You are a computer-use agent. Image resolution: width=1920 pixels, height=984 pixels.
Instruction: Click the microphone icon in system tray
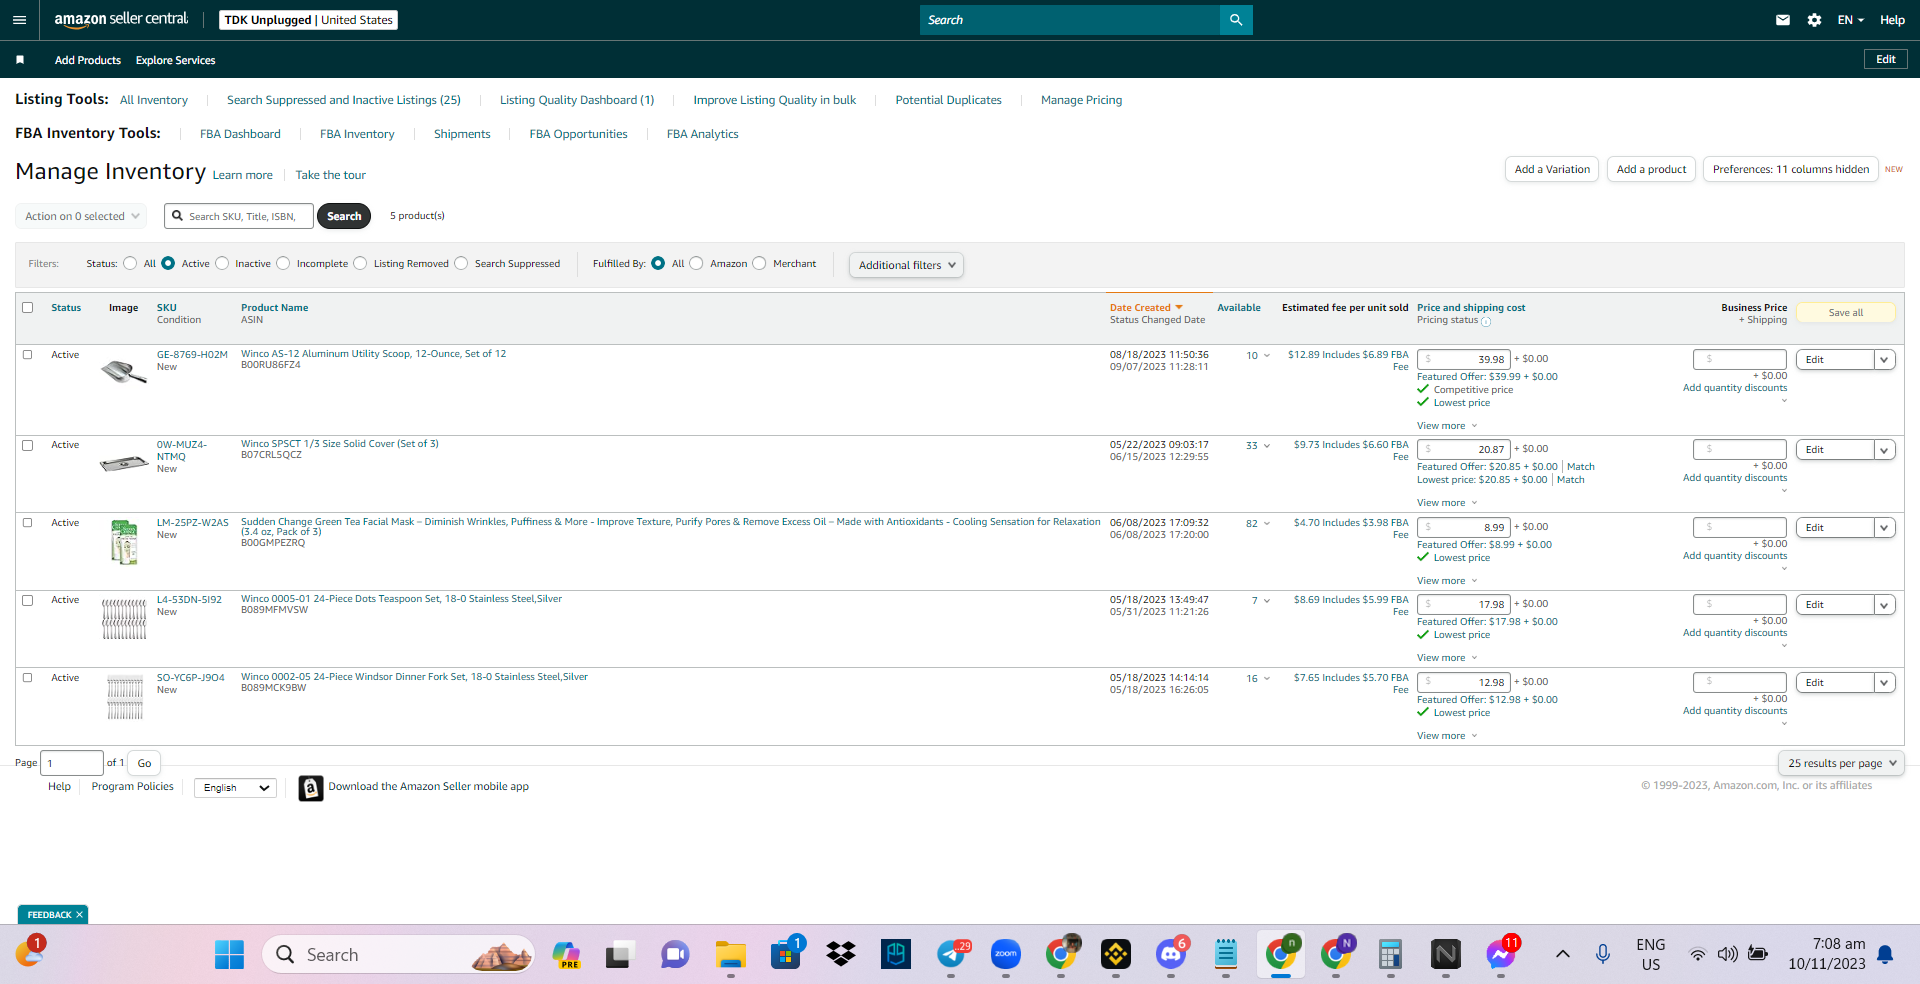(x=1603, y=955)
